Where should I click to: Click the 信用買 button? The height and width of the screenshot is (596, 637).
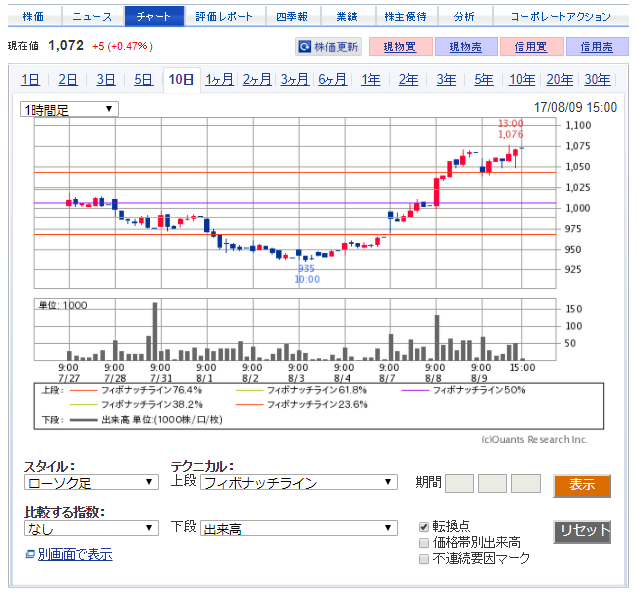point(531,47)
